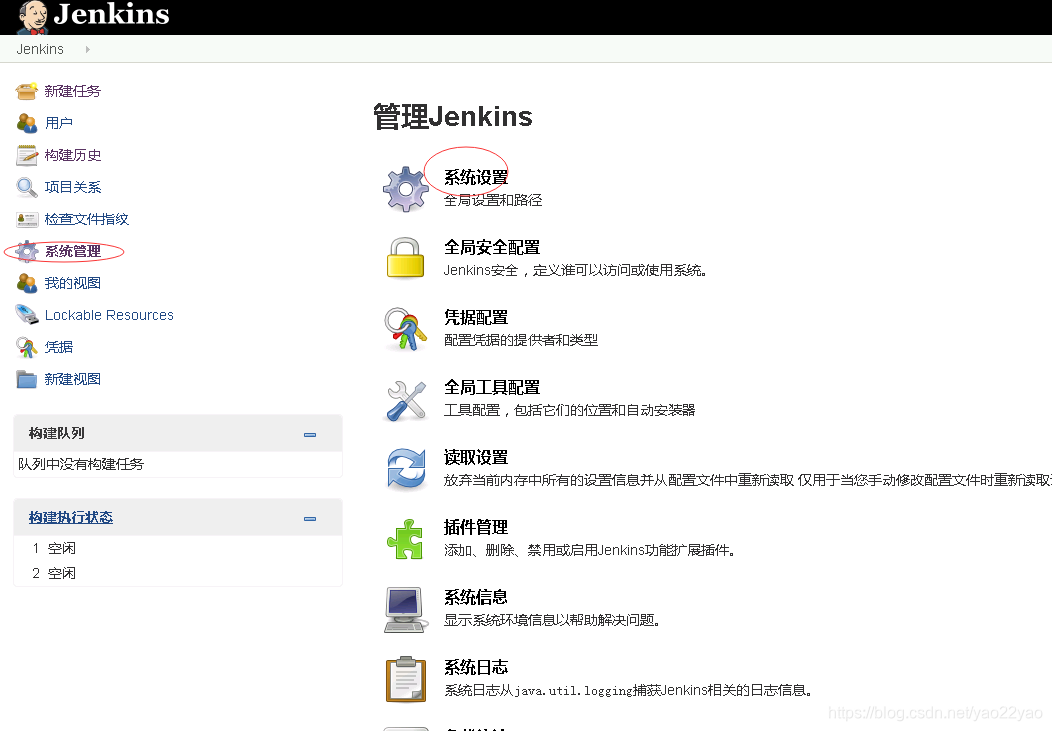Open the 系统日志 link
The image size is (1052, 731).
[x=476, y=667]
